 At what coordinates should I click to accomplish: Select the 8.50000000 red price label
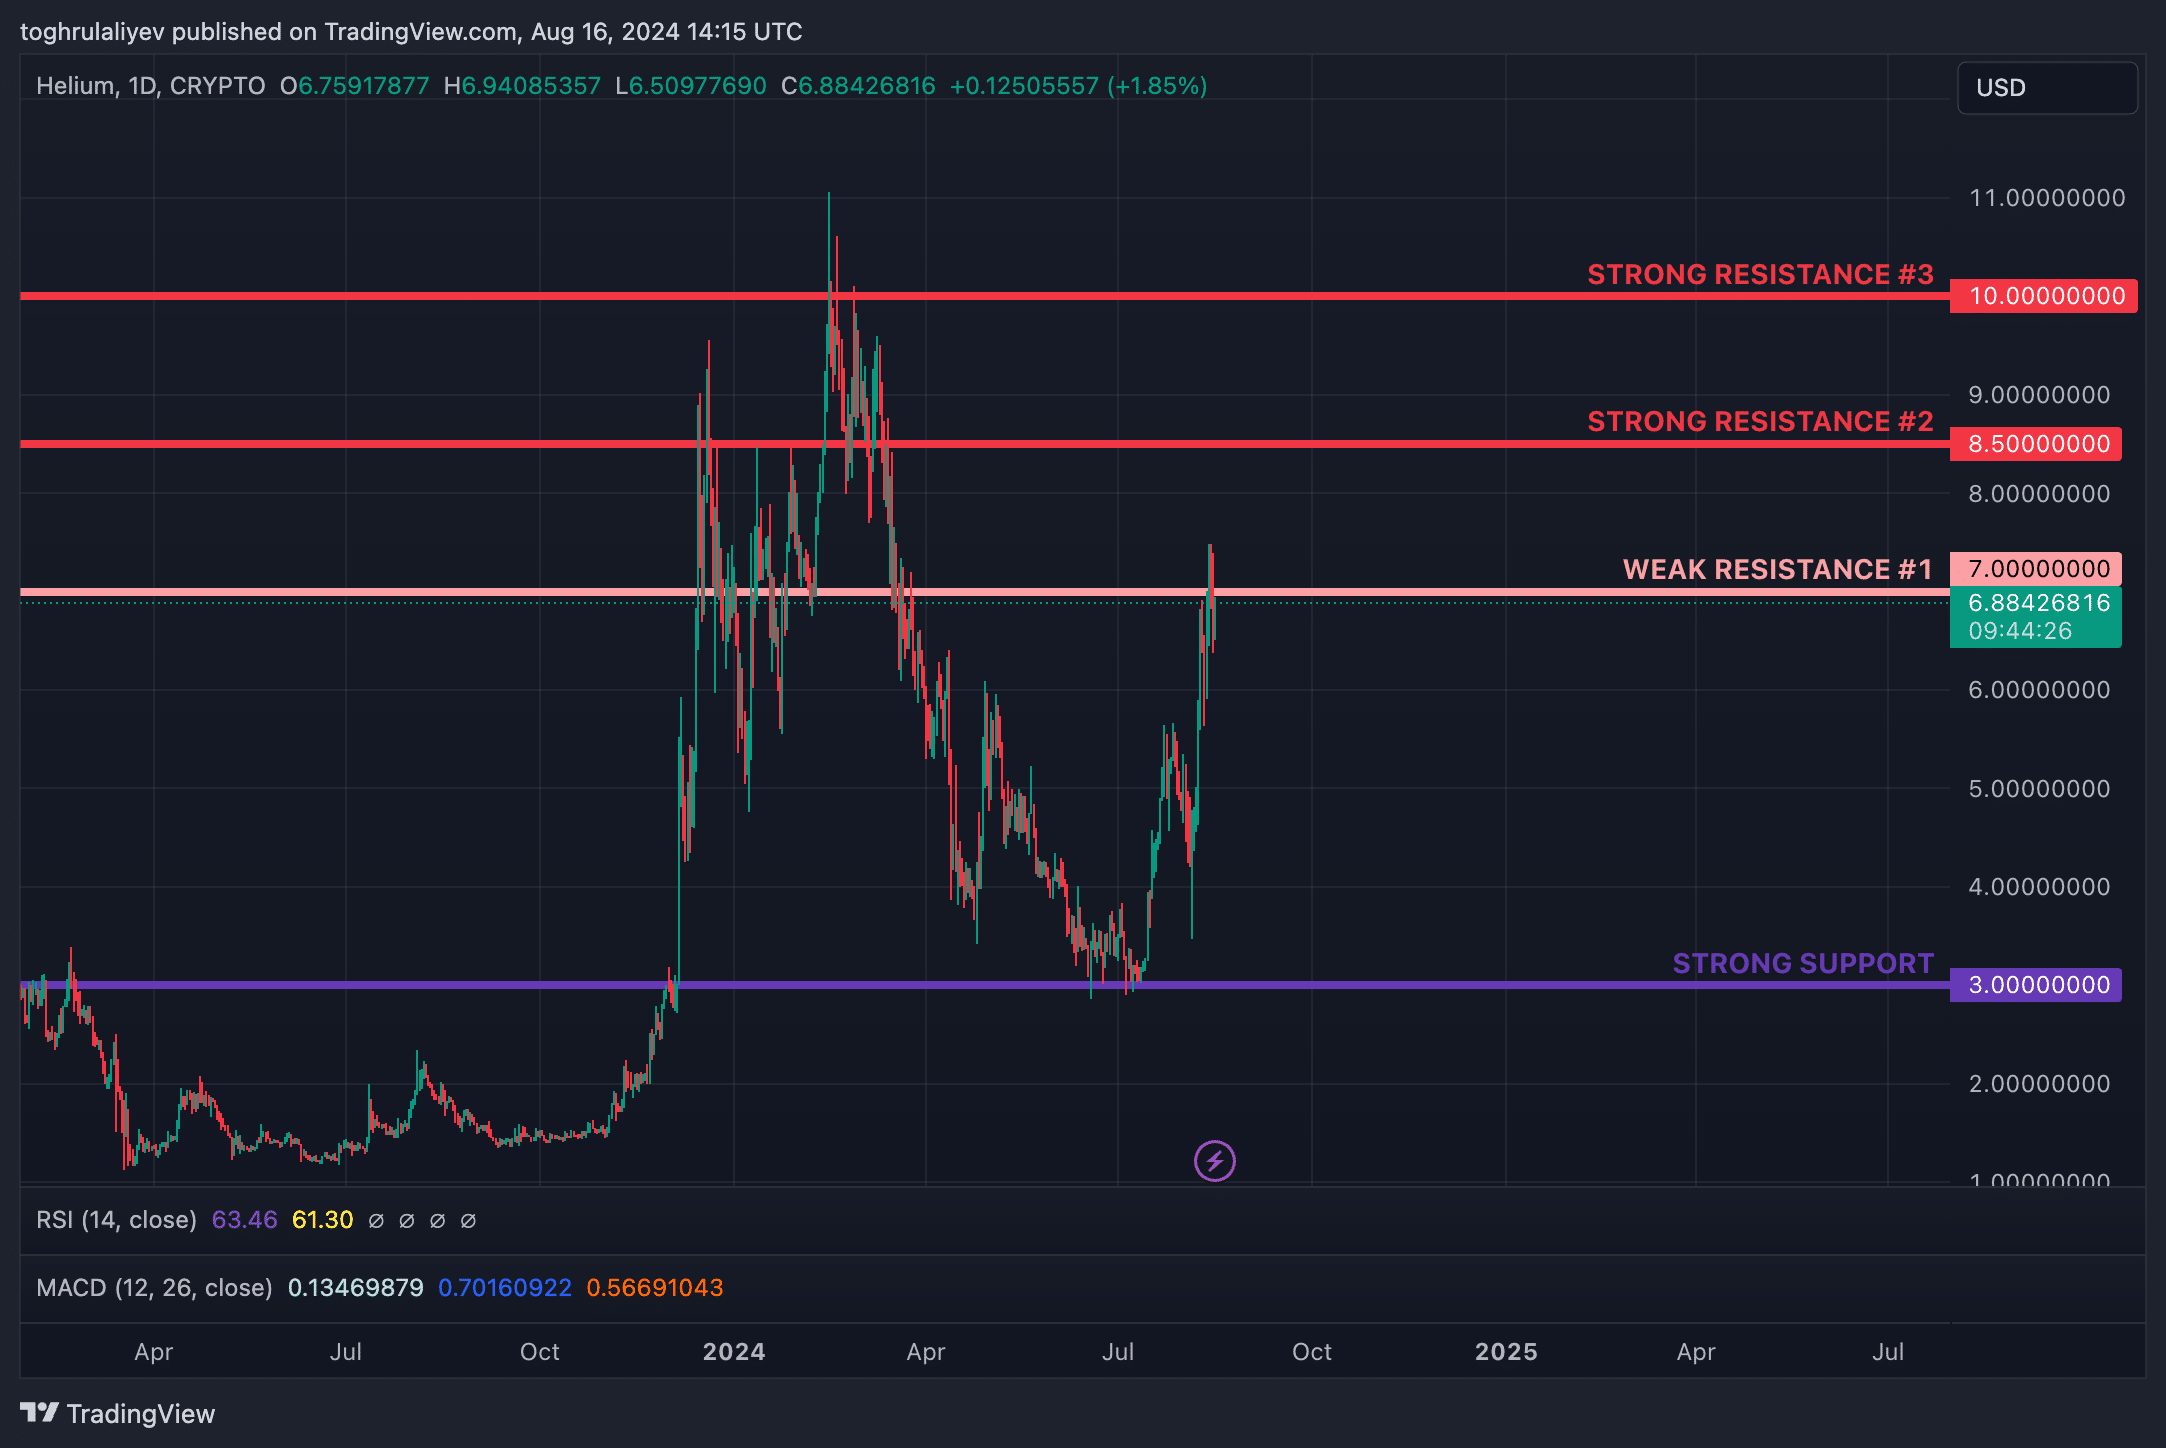(x=2035, y=444)
